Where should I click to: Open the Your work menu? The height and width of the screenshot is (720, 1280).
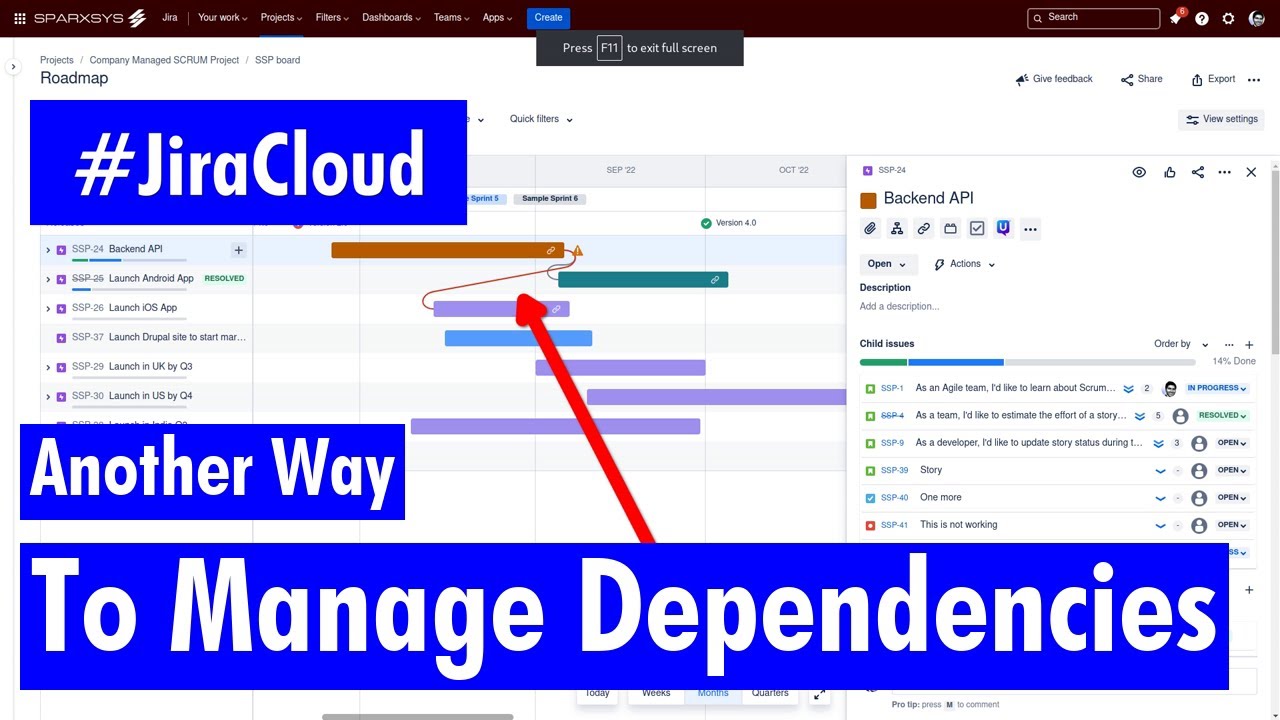point(223,18)
